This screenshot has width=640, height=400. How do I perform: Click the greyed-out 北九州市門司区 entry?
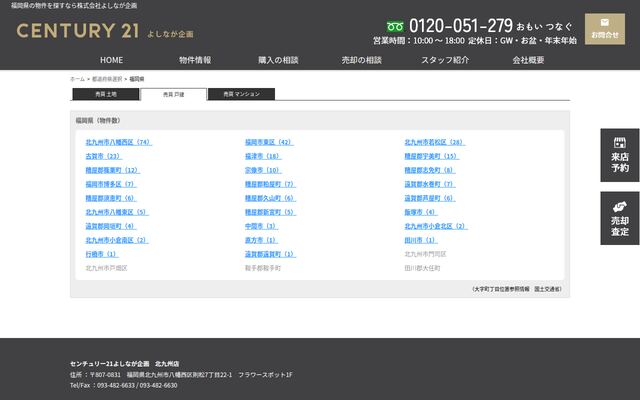(x=425, y=254)
